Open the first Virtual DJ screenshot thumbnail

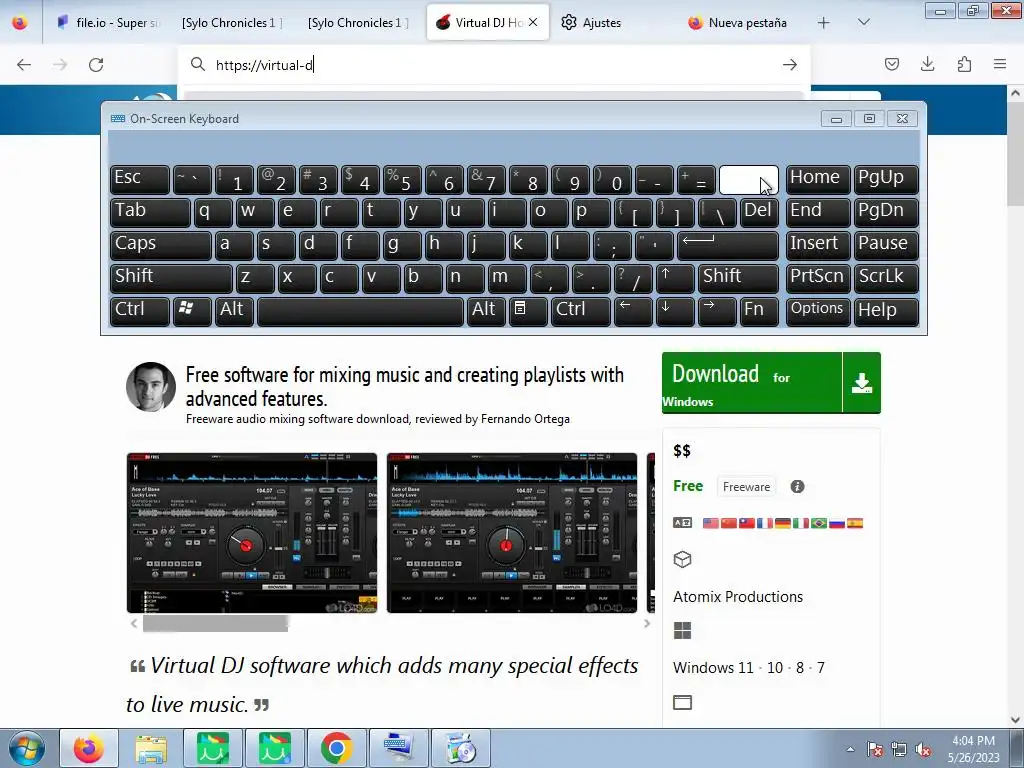pos(251,533)
